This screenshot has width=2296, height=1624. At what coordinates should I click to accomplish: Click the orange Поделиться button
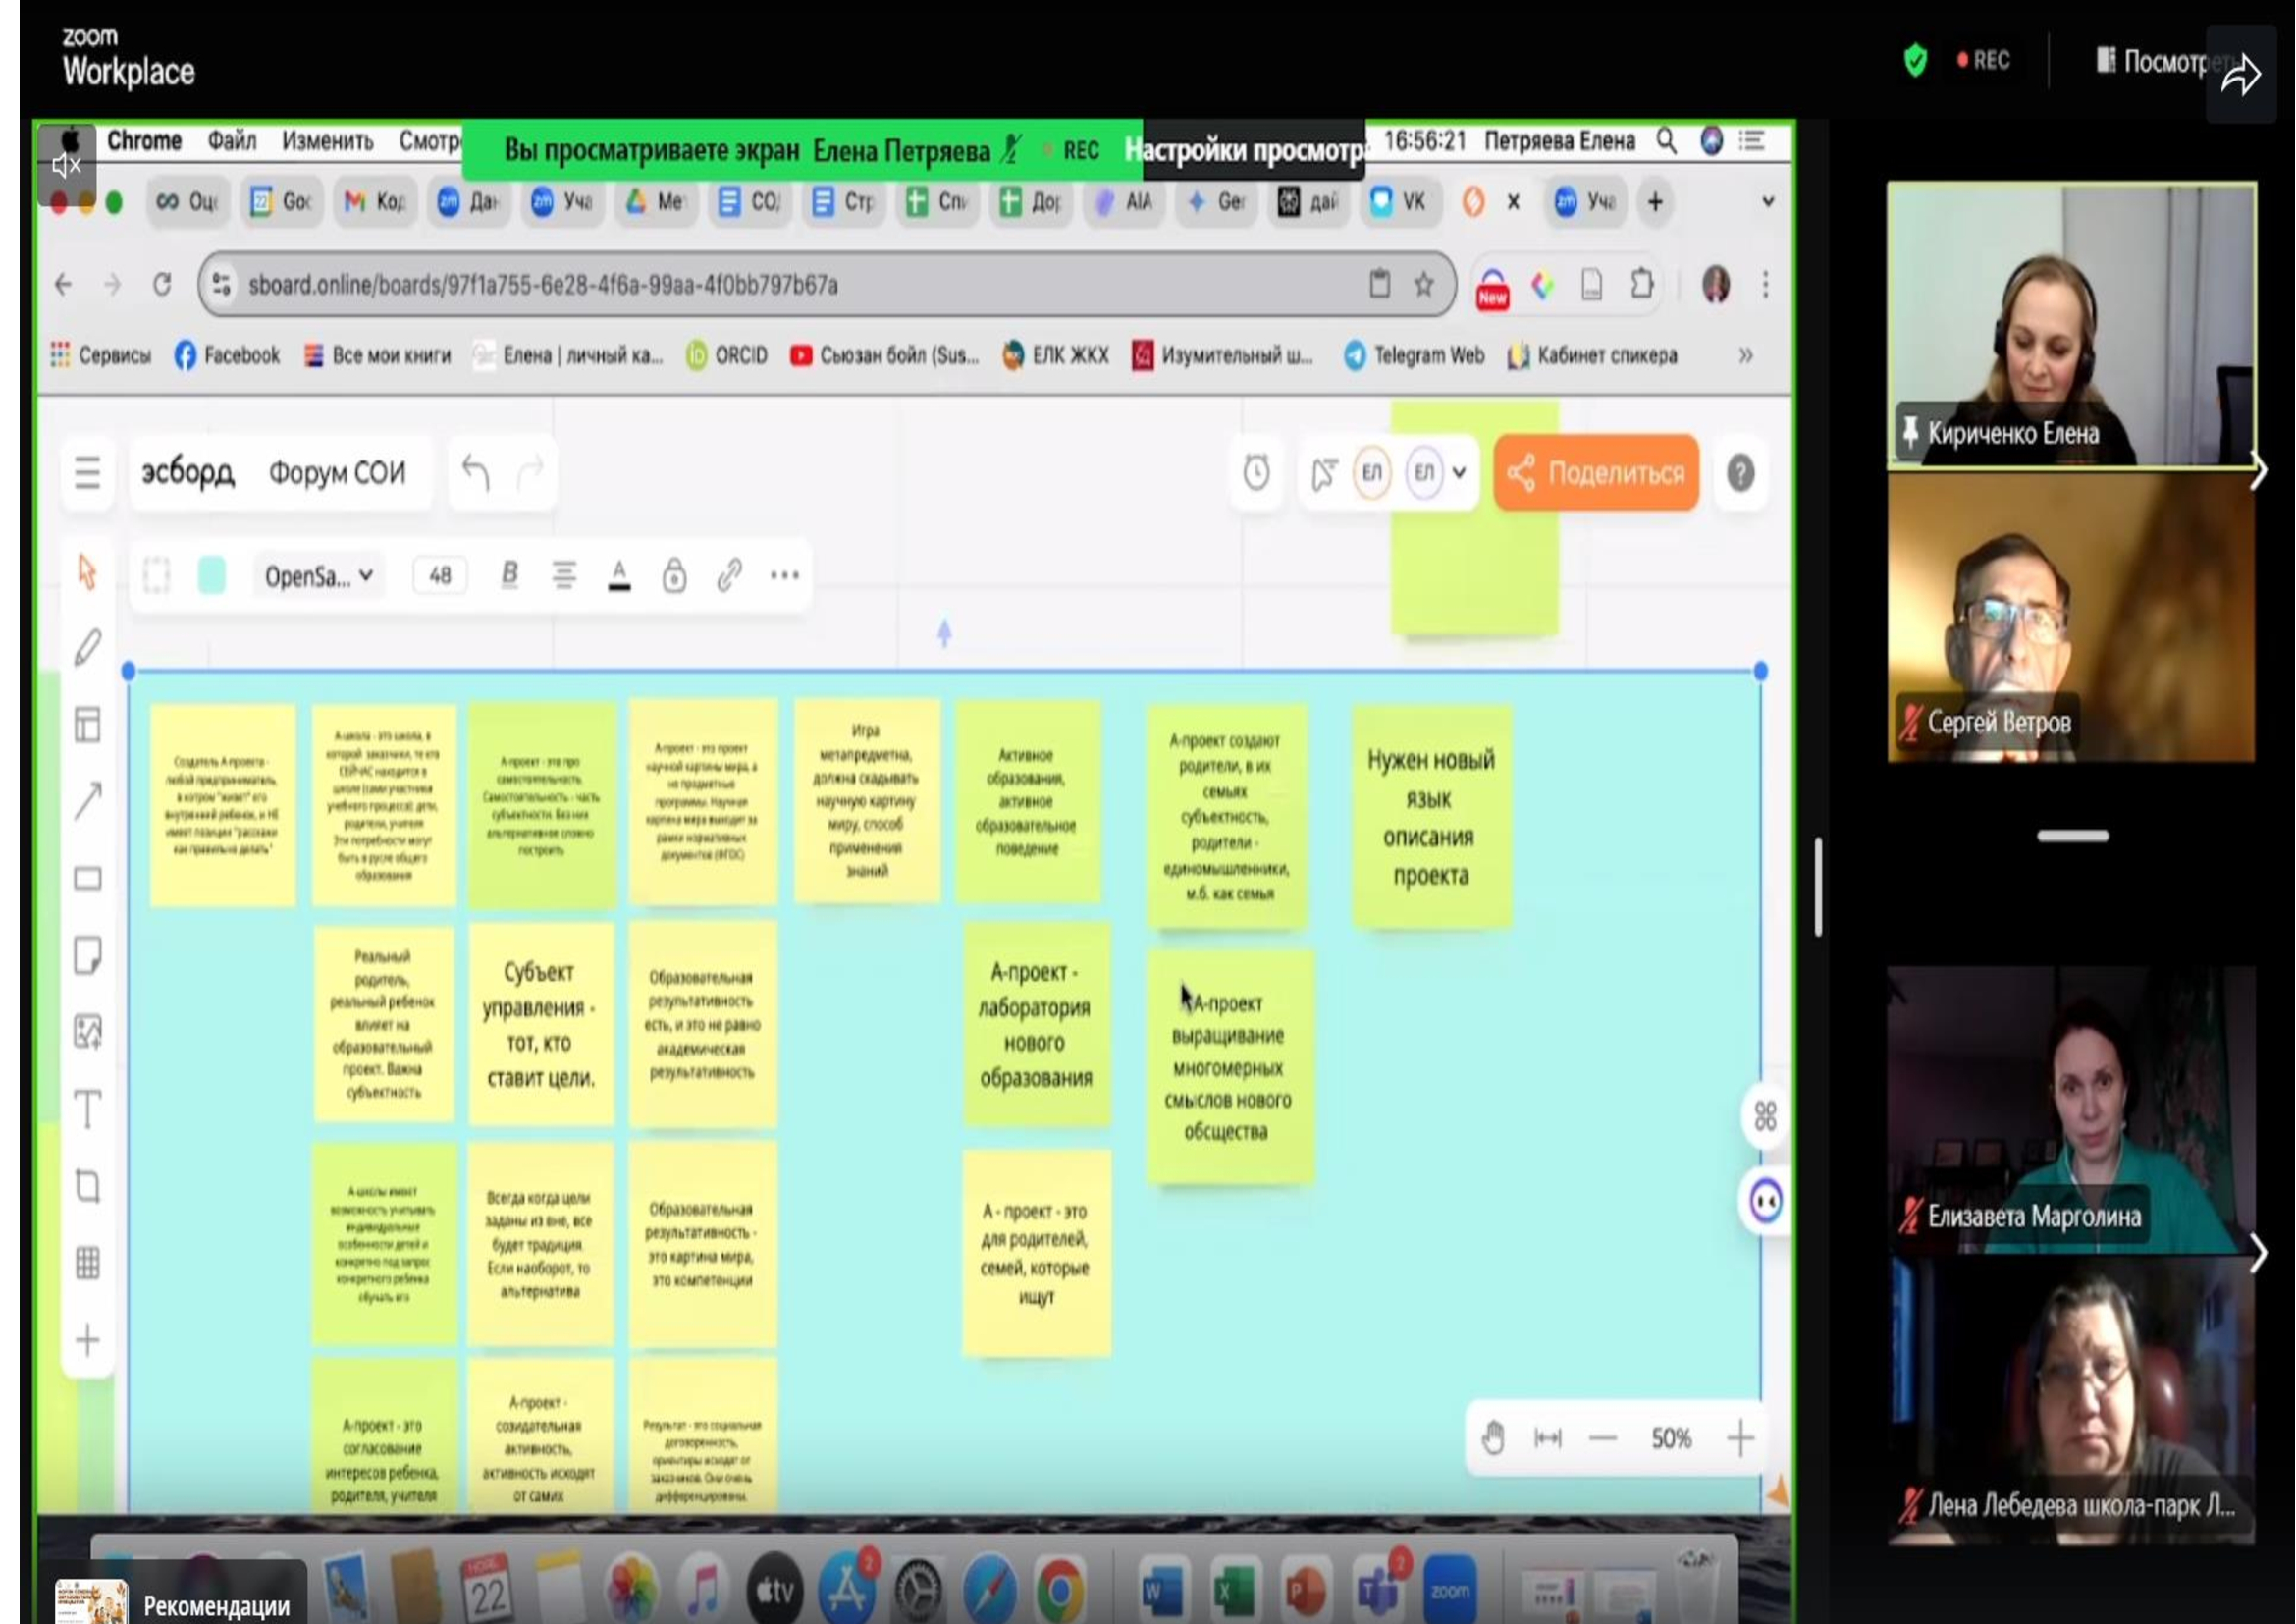1596,473
